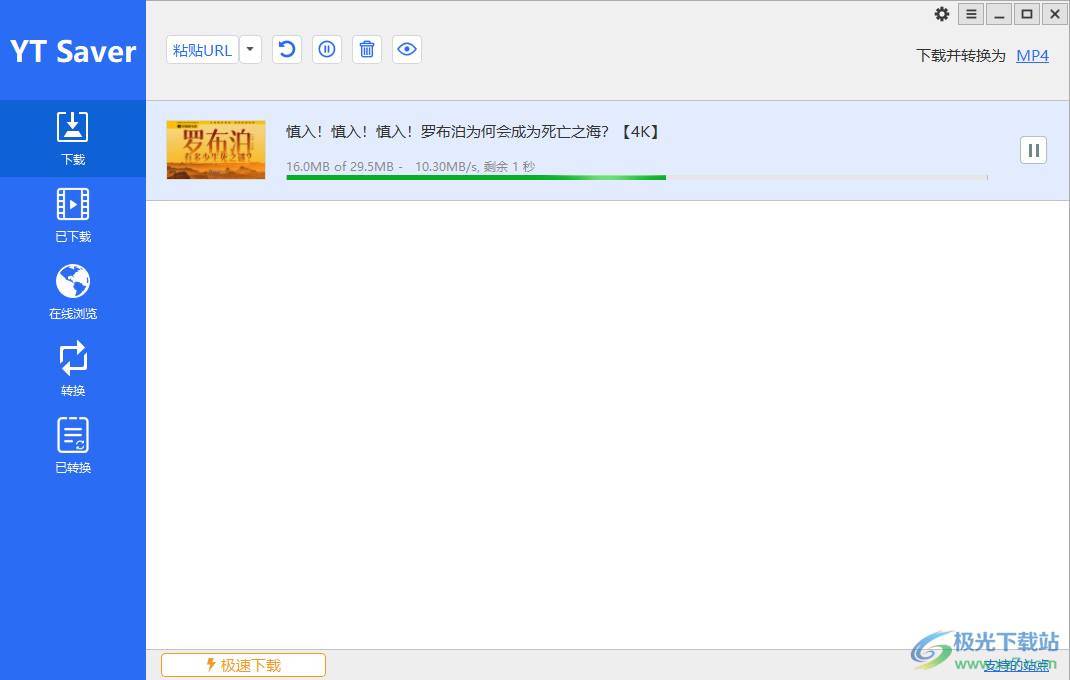This screenshot has height=680, width=1070.
Task: Minimize the YT Saver window
Action: click(x=999, y=14)
